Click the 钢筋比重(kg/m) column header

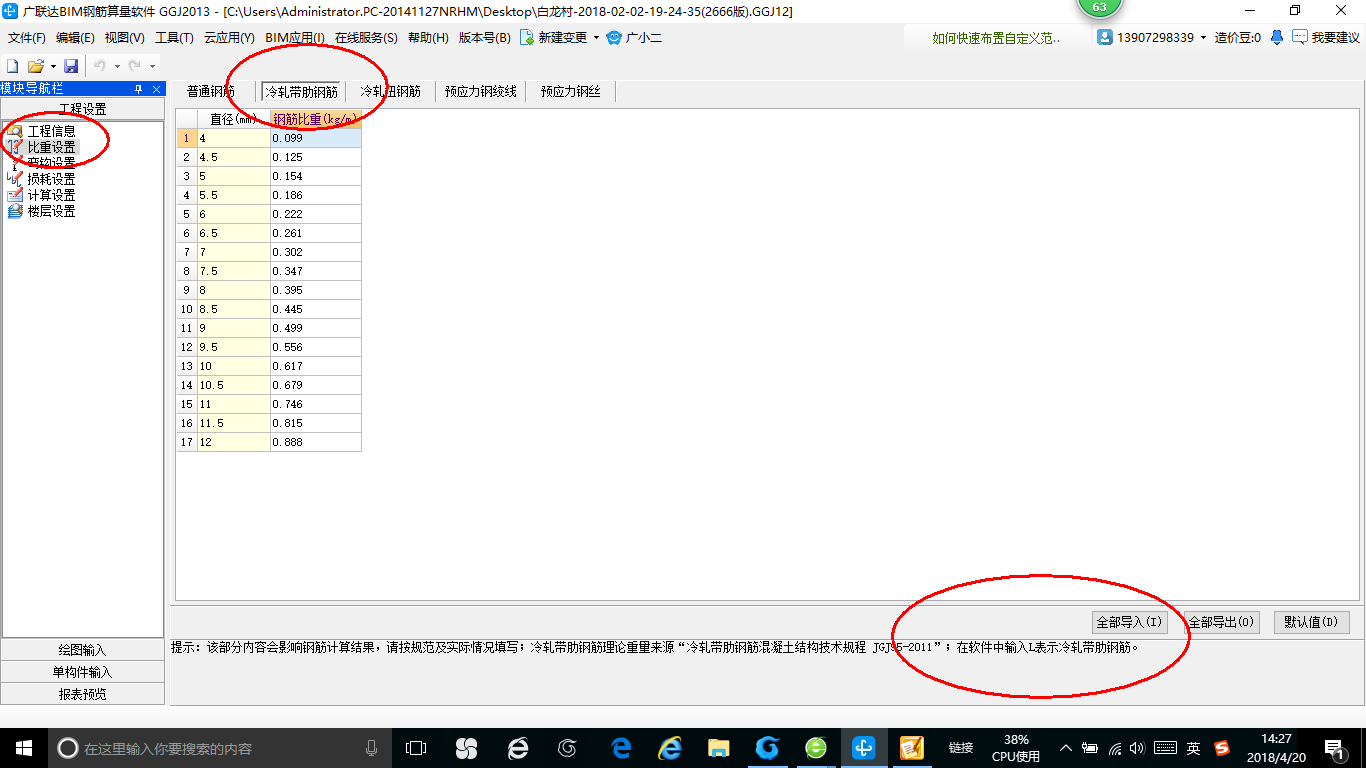point(316,119)
